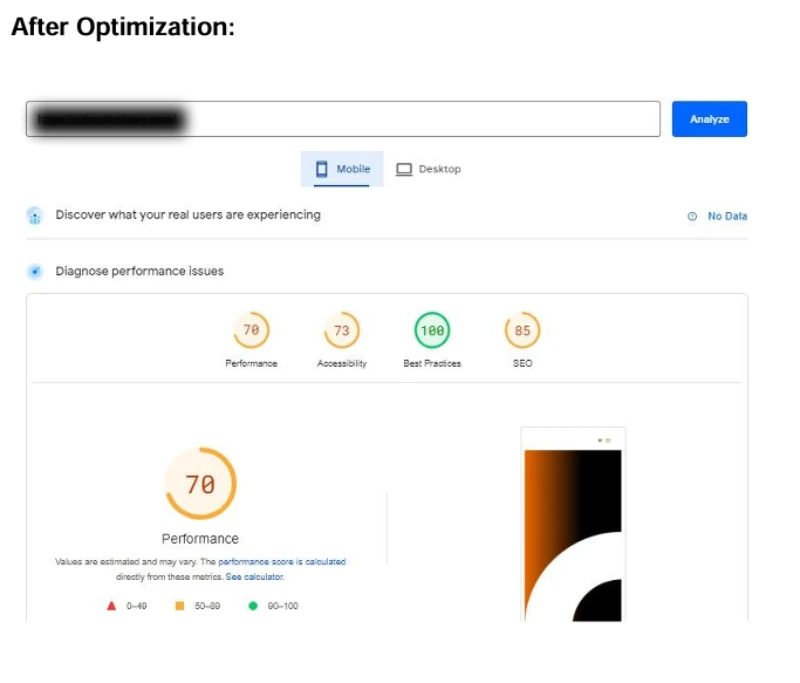Click the real users experience icon
The image size is (800, 683).
point(35,216)
